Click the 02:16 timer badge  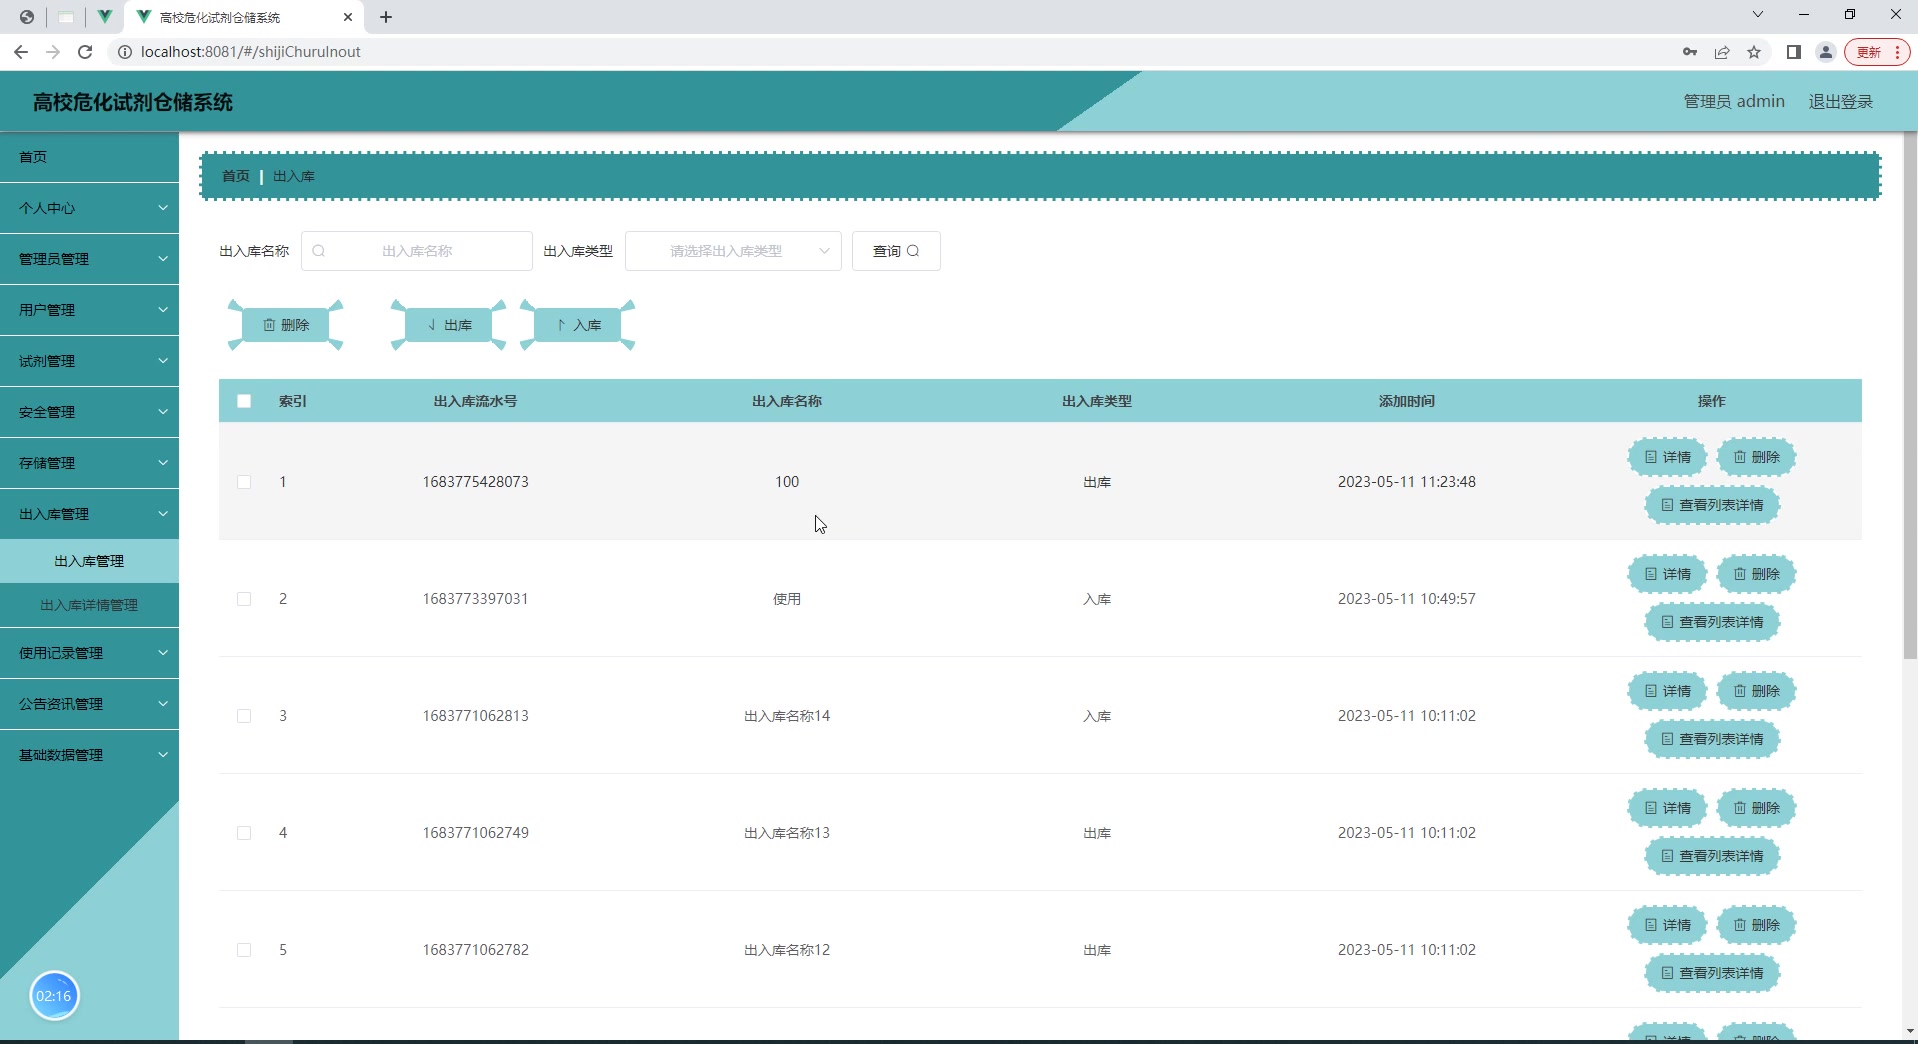54,996
